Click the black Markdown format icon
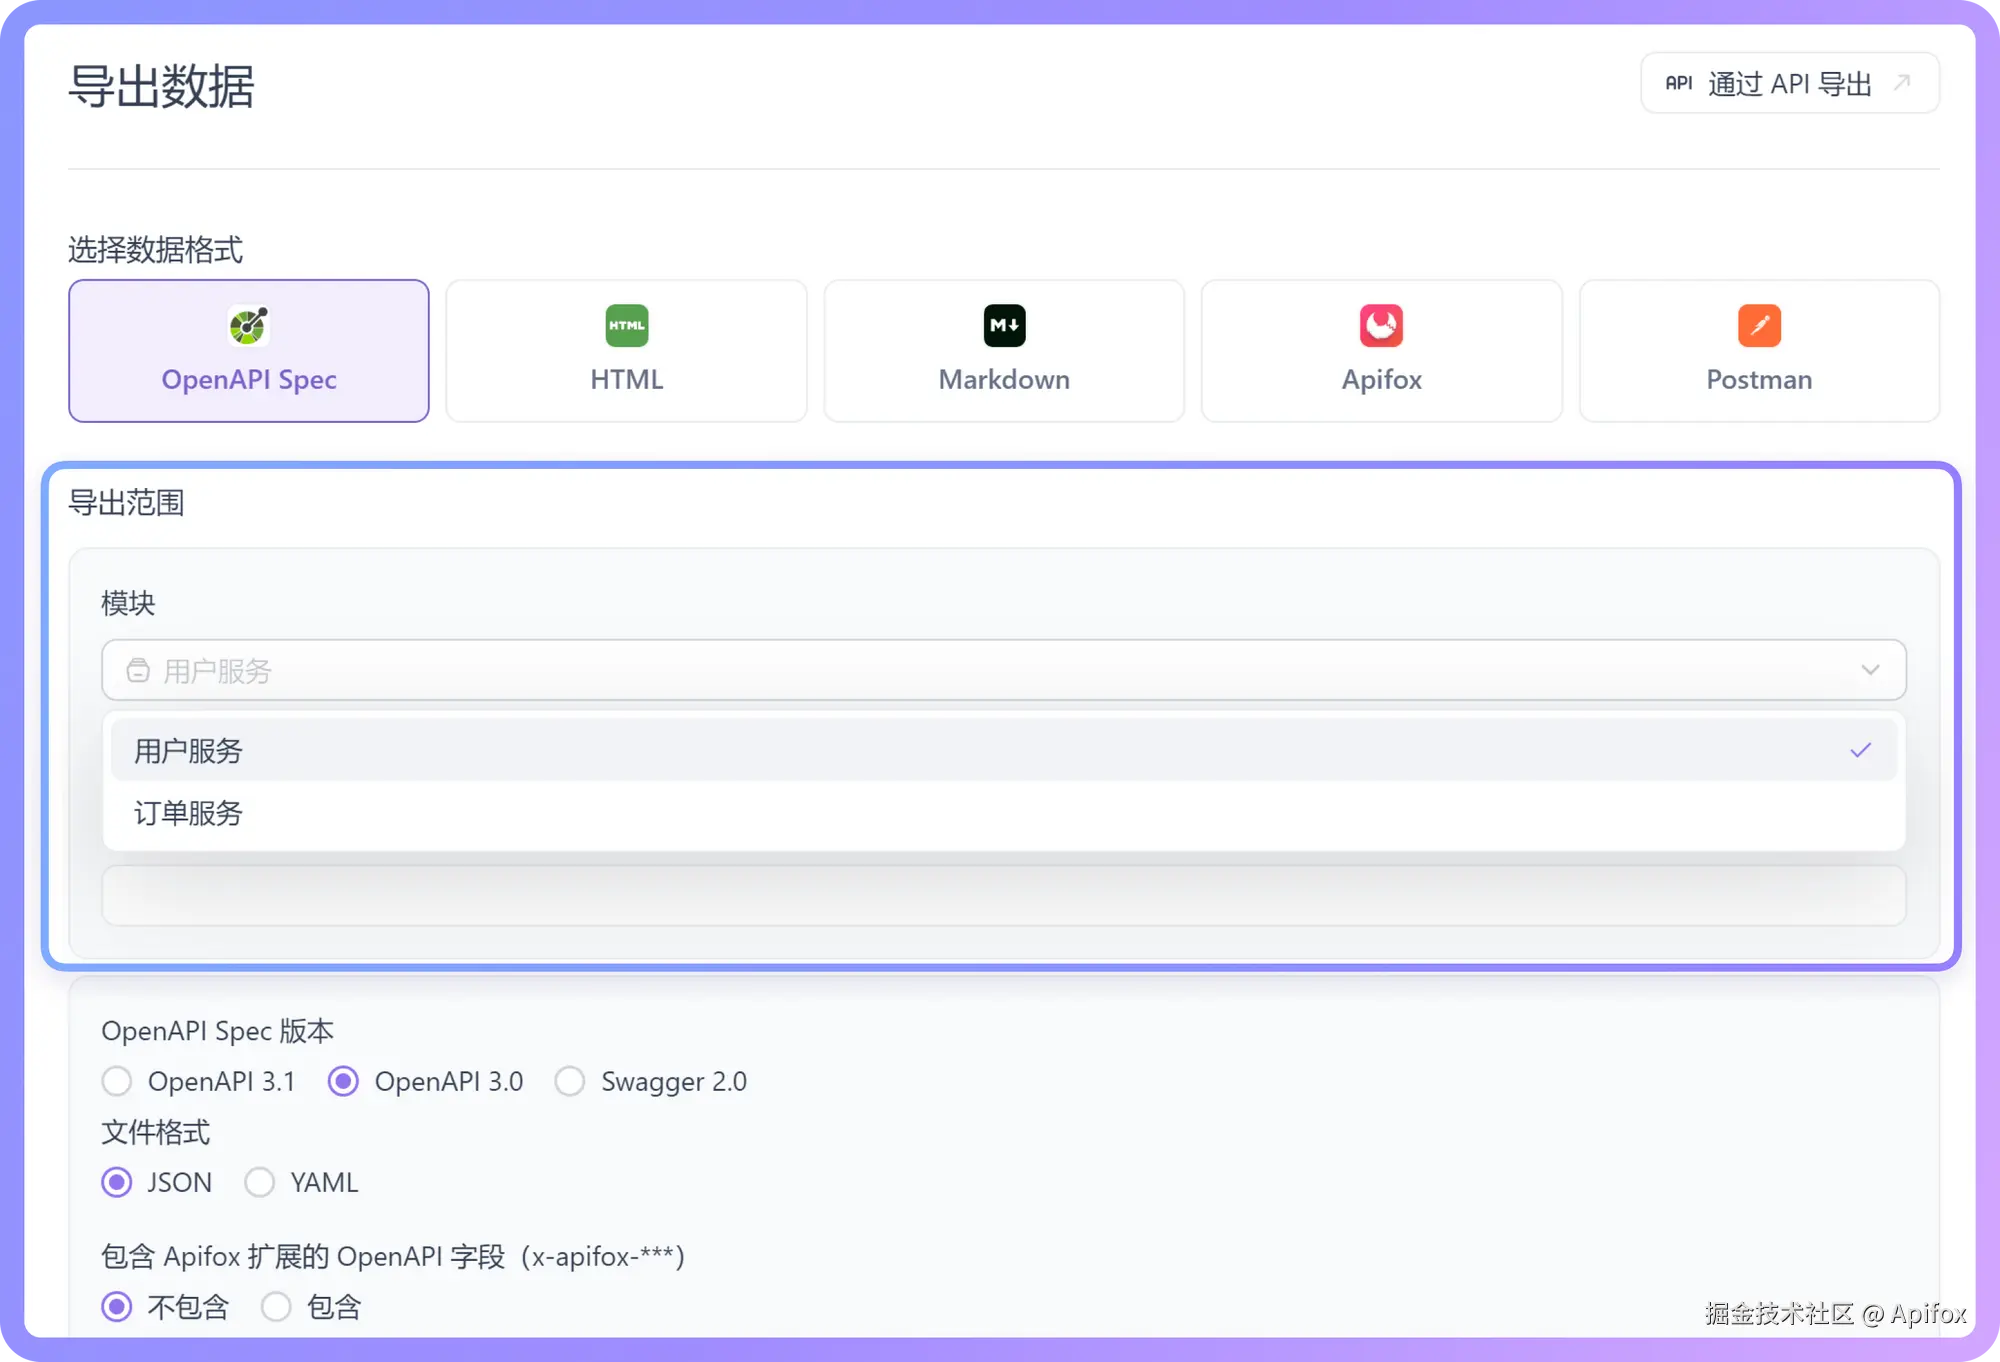The width and height of the screenshot is (2000, 1362). coord(1004,325)
